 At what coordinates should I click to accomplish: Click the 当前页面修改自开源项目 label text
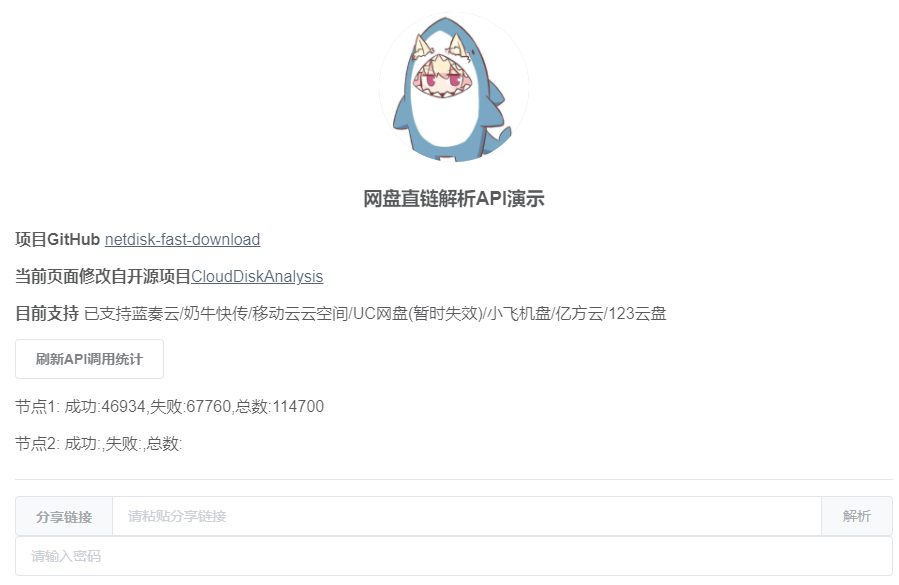[103, 276]
